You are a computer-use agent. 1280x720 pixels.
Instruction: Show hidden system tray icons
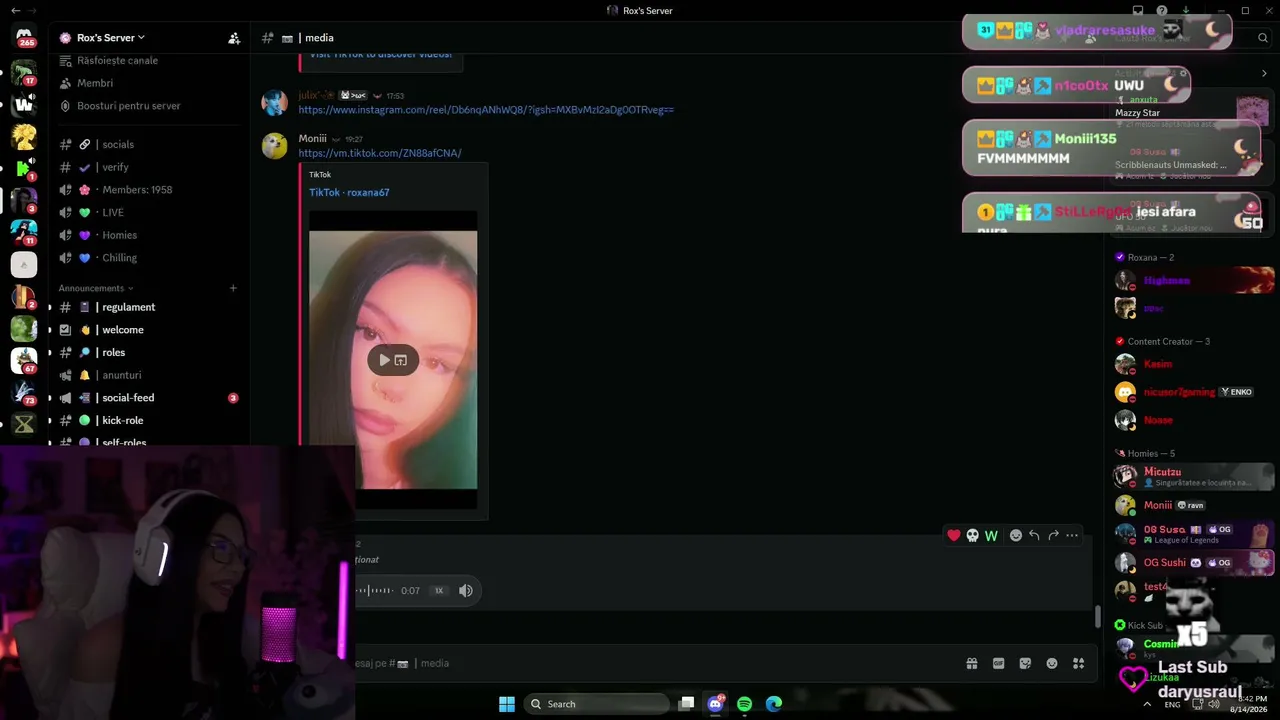pyautogui.click(x=1146, y=704)
